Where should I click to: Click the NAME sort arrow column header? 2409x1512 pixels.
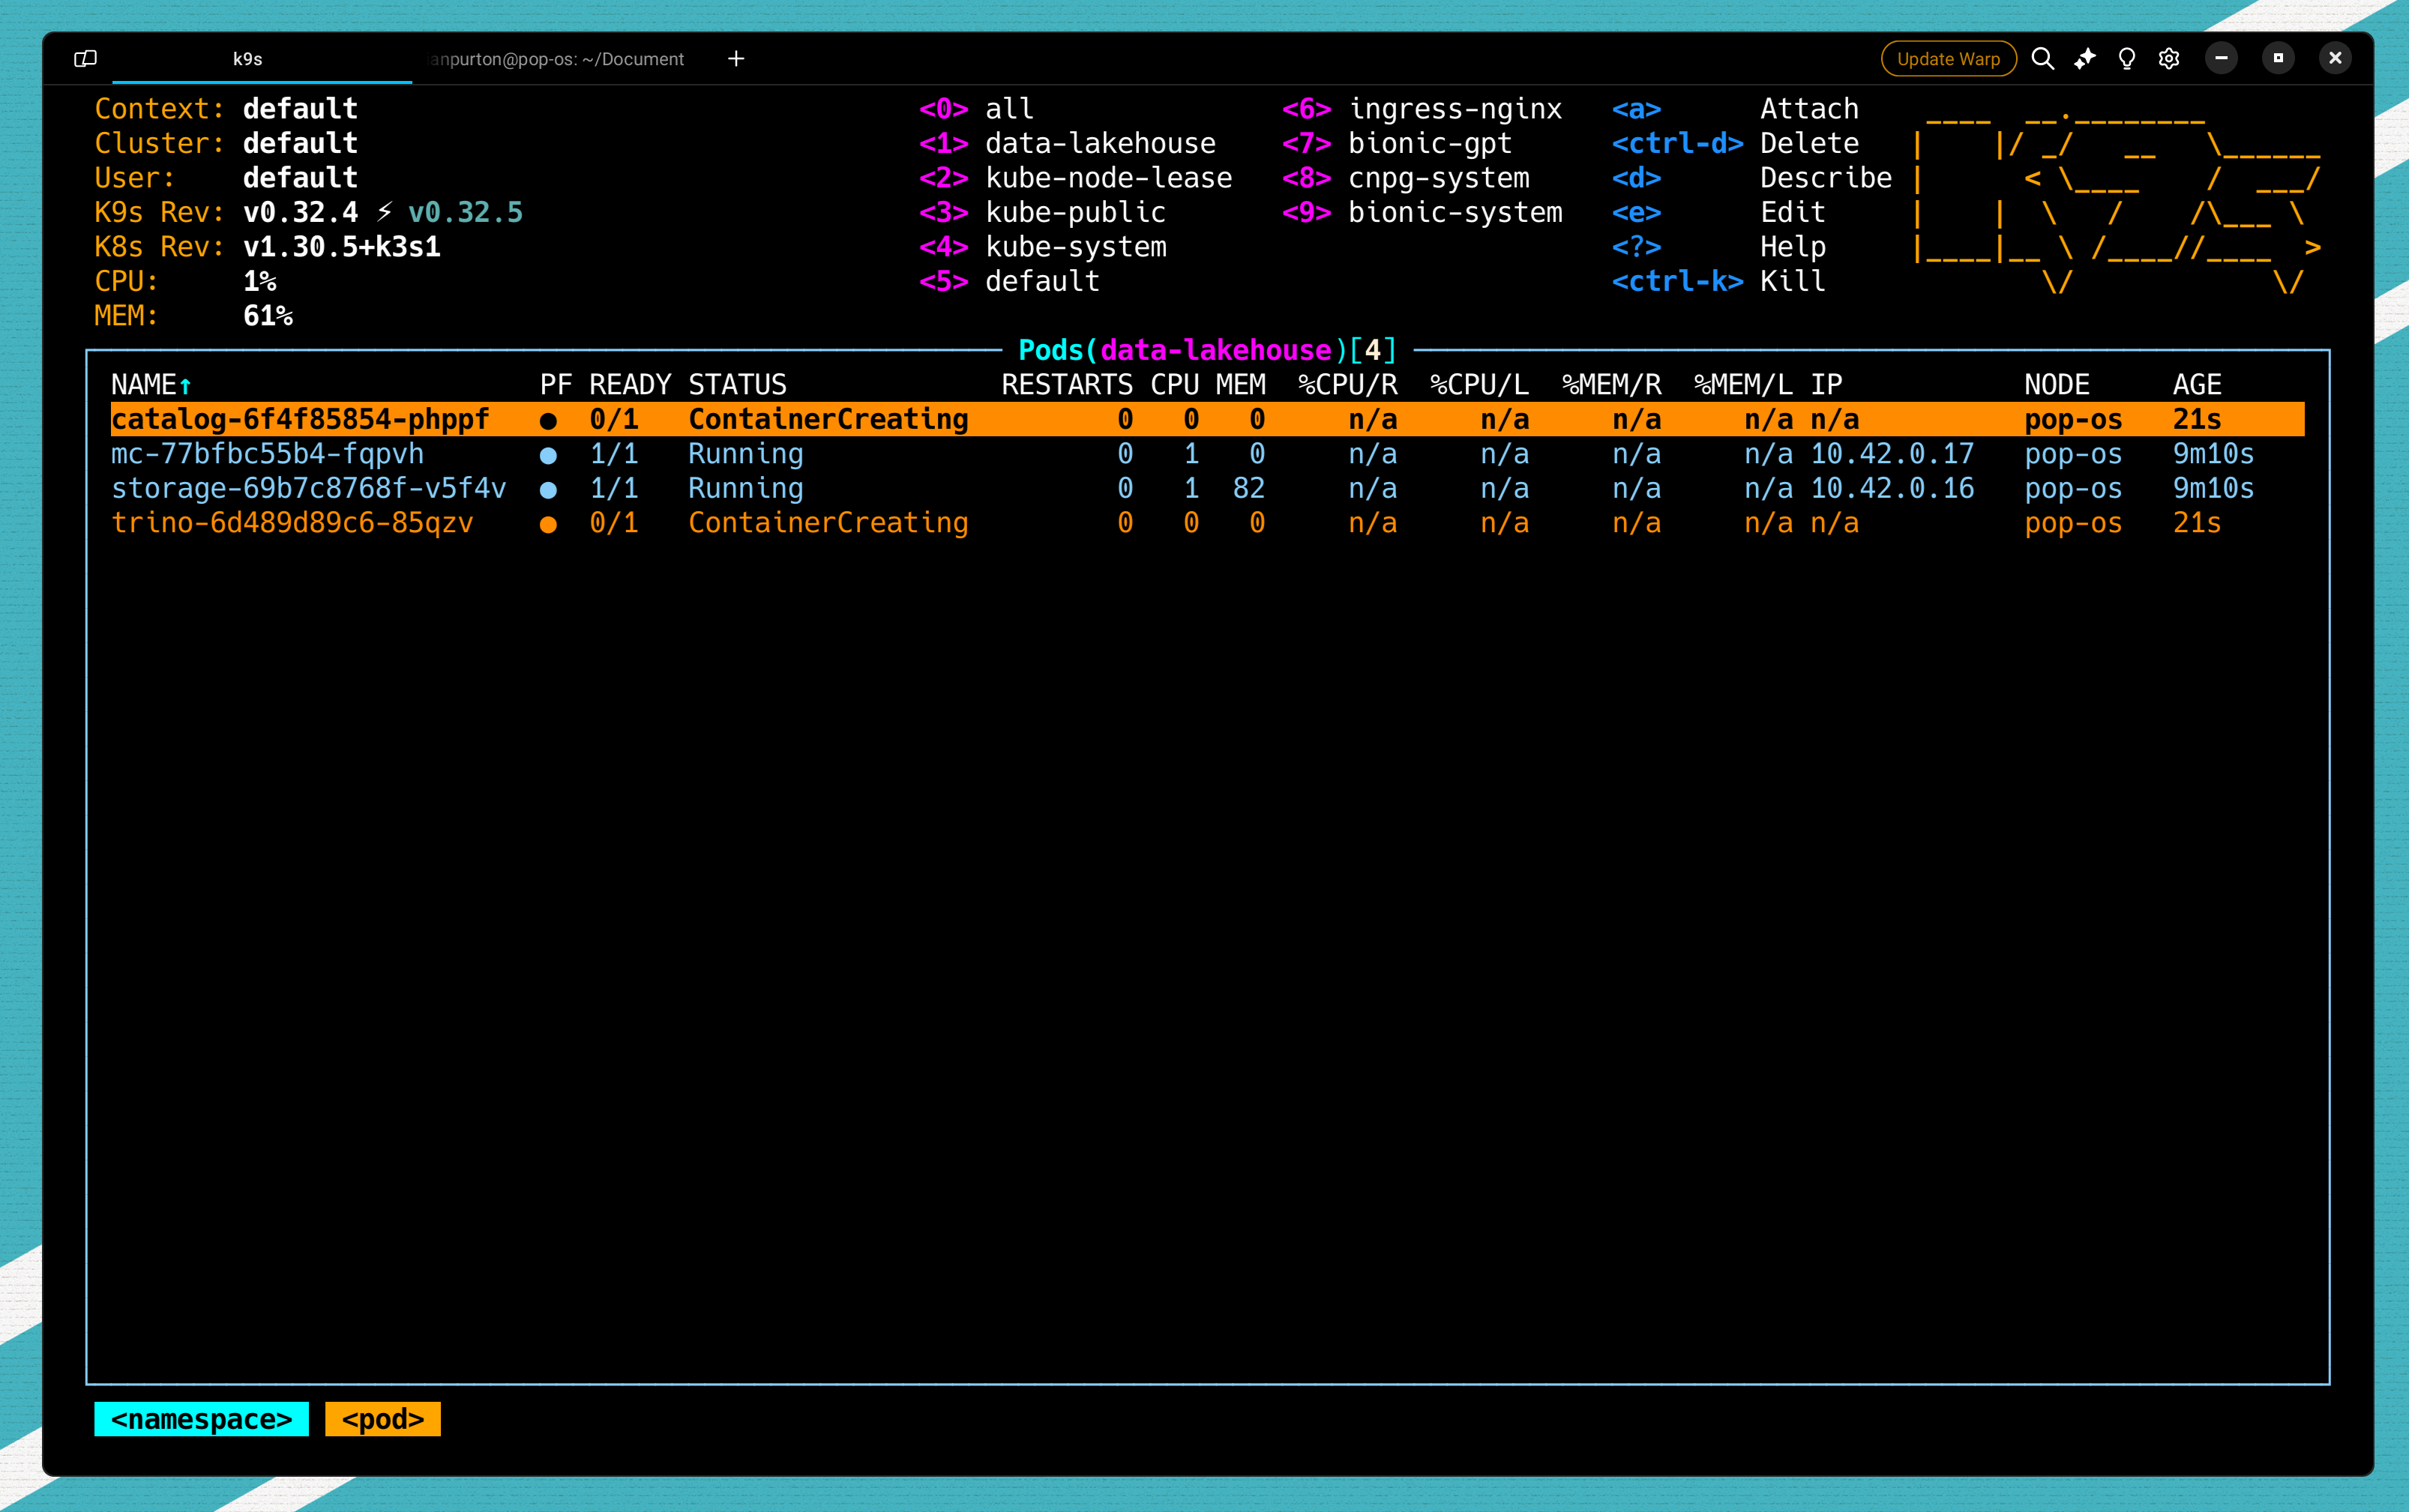point(150,385)
